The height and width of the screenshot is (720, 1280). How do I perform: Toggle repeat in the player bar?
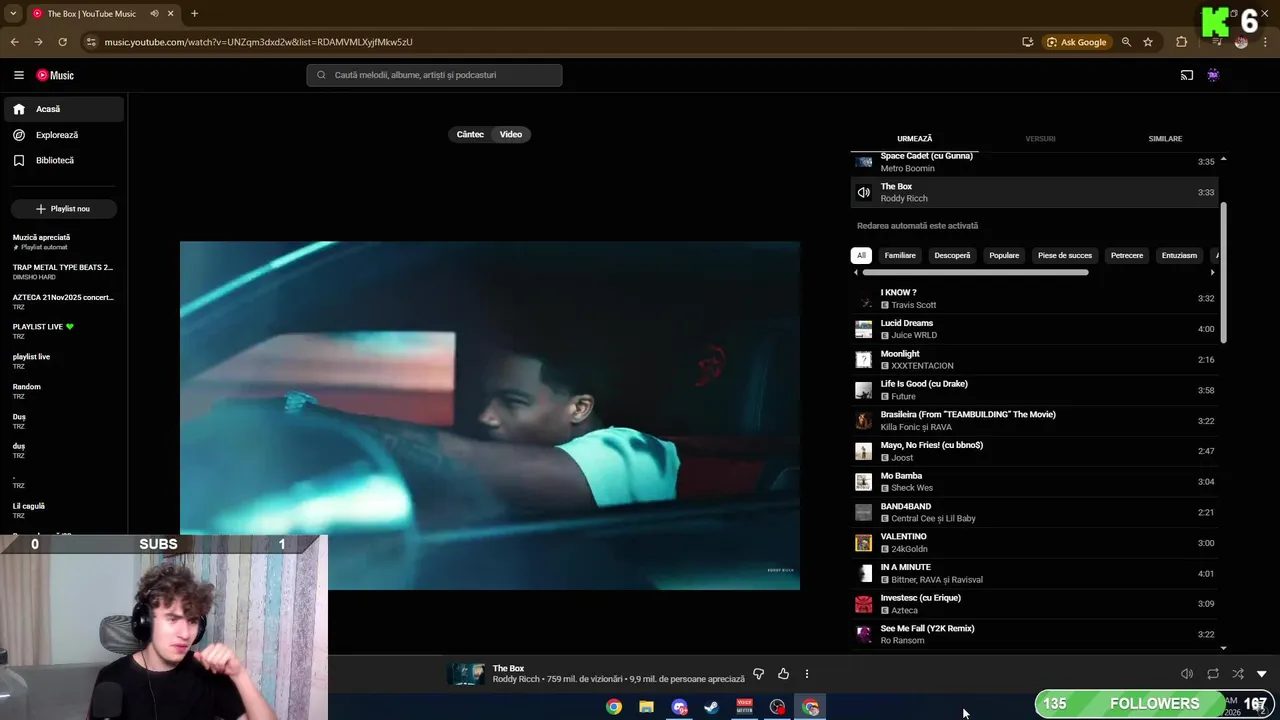[1213, 674]
